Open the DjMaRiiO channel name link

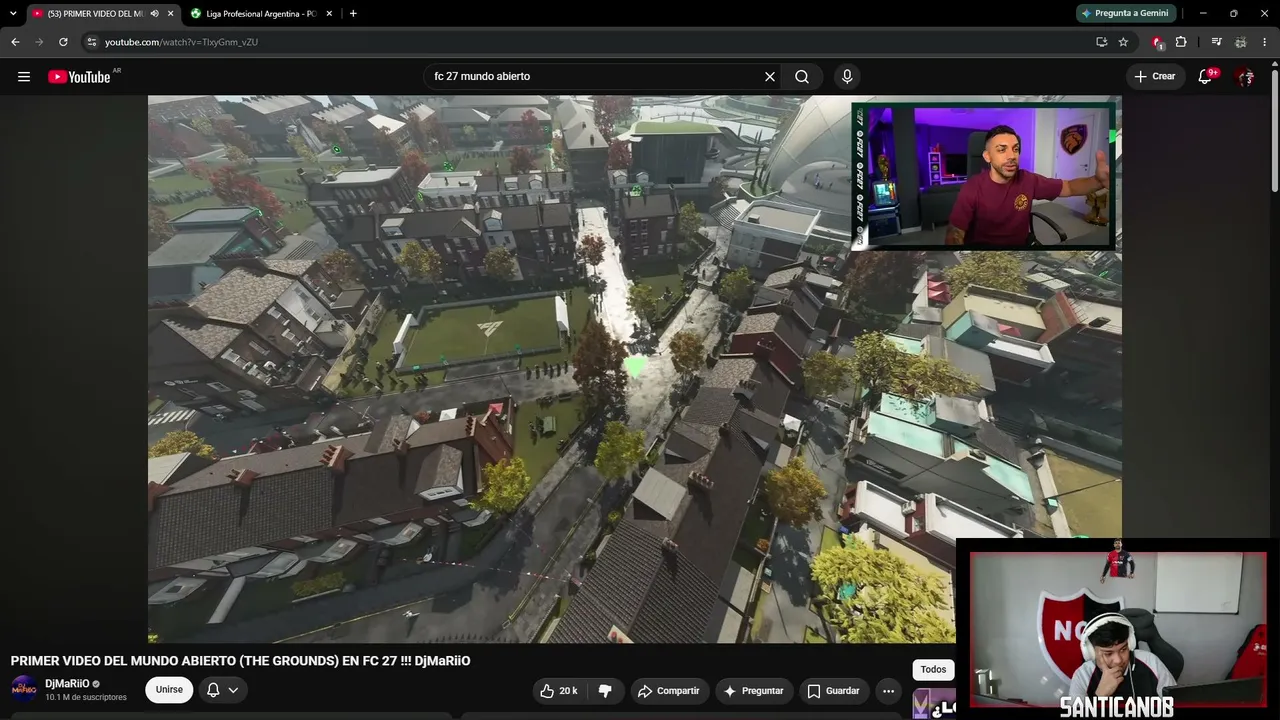pos(67,684)
